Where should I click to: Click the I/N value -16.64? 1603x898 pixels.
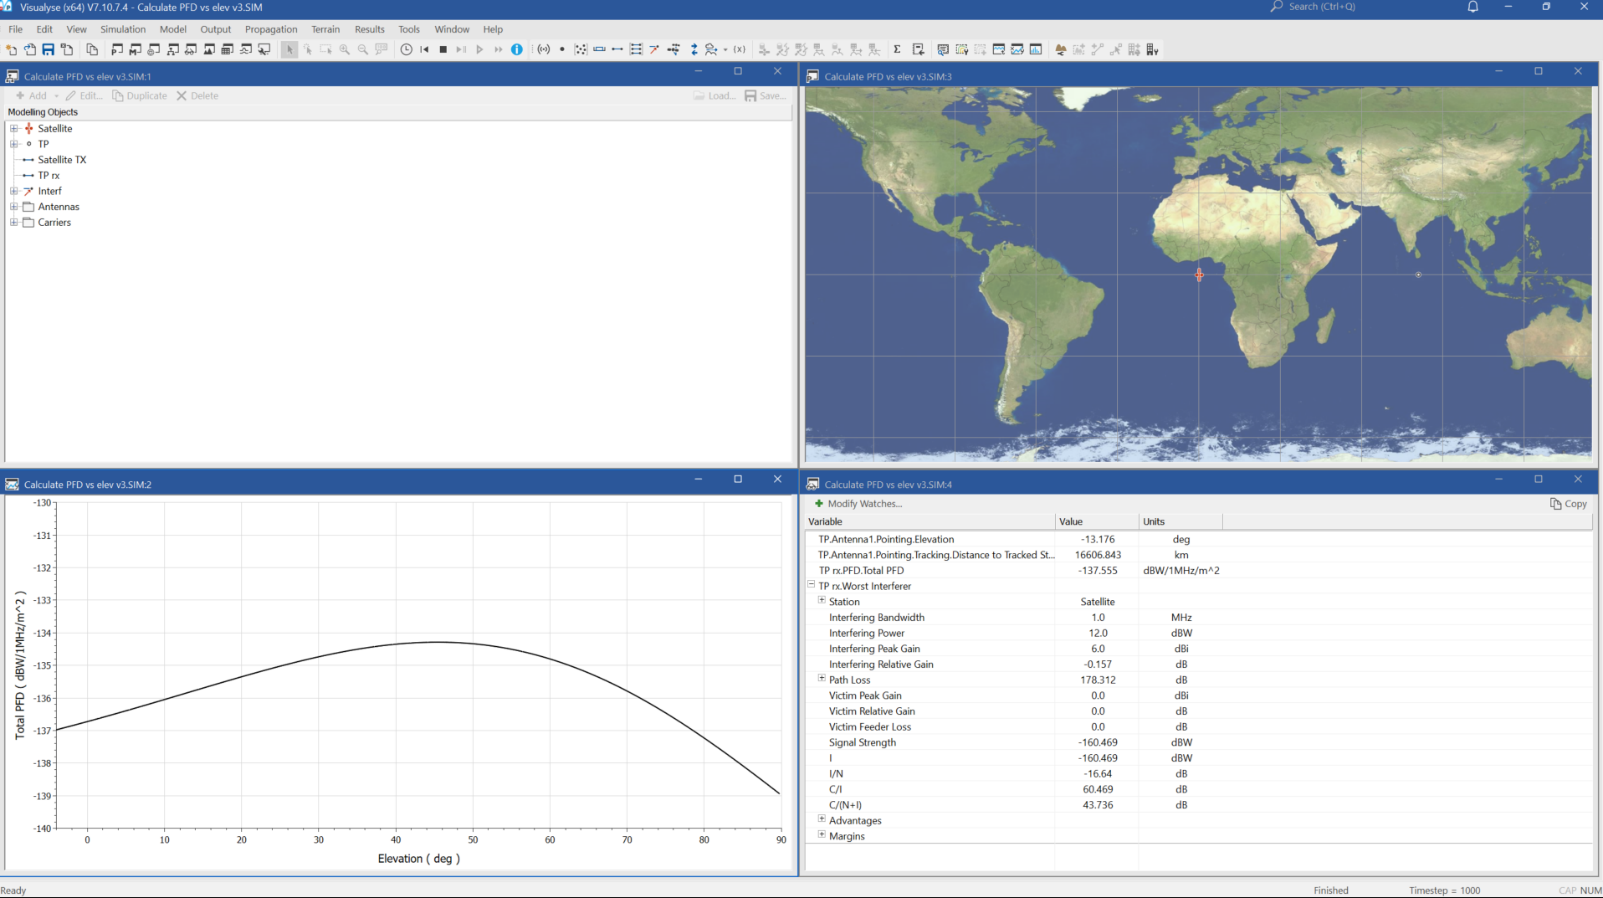coord(1098,774)
